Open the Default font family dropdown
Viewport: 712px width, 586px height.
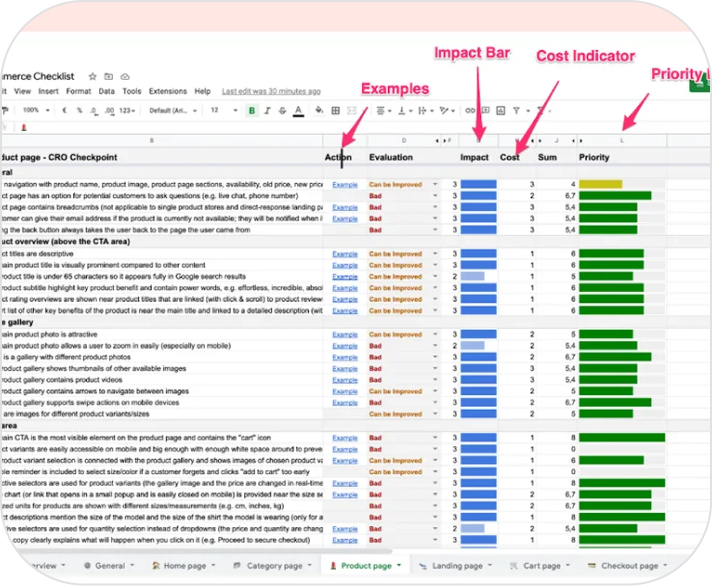pyautogui.click(x=170, y=110)
